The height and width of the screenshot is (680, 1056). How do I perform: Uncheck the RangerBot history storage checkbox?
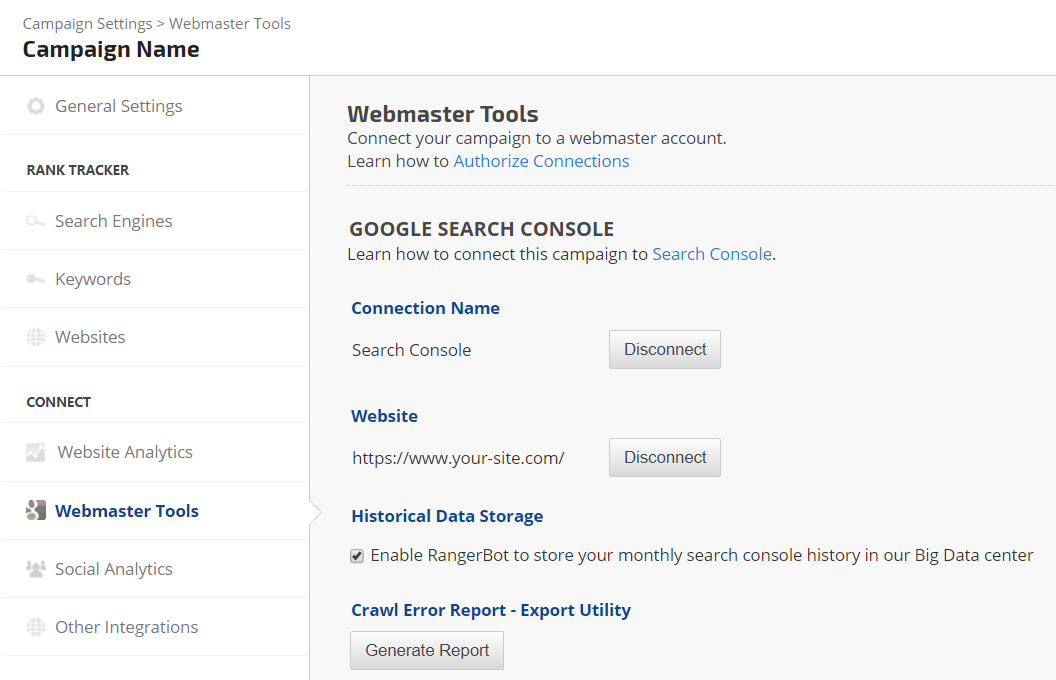click(x=357, y=556)
